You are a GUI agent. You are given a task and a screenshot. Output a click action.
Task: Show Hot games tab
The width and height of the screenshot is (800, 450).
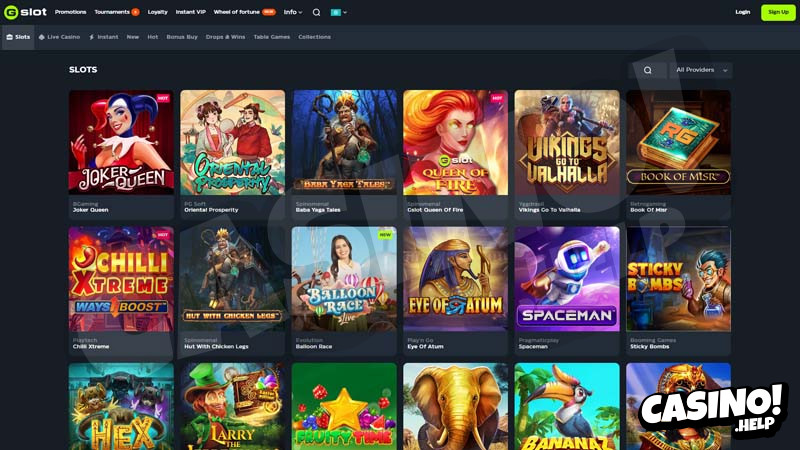[x=153, y=37]
